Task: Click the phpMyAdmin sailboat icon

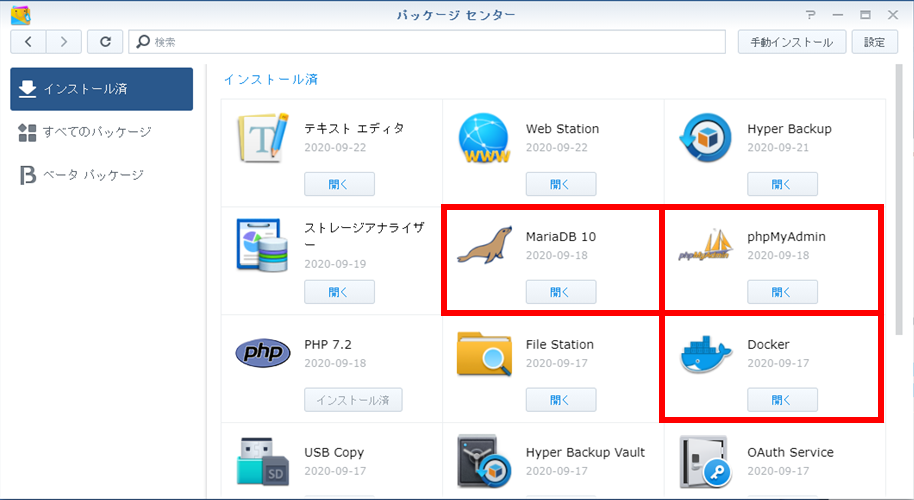Action: (705, 245)
